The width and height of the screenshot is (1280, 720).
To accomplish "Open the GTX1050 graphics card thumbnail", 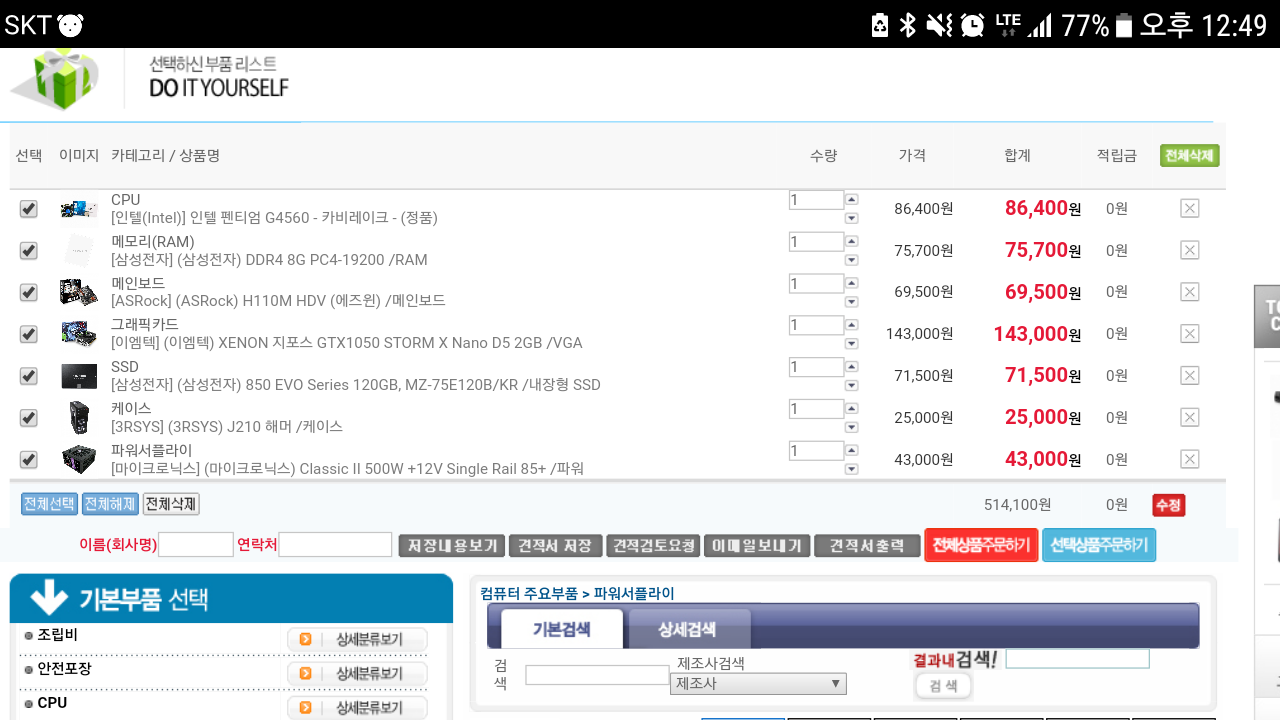I will [x=79, y=333].
